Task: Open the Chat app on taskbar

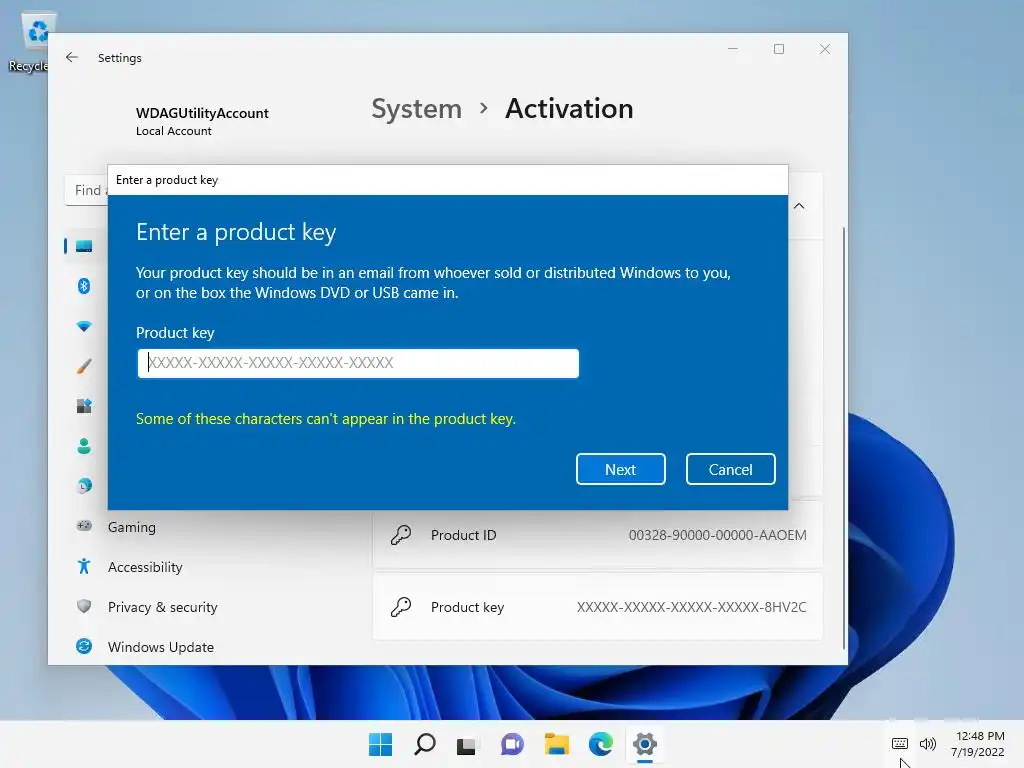Action: coord(512,744)
